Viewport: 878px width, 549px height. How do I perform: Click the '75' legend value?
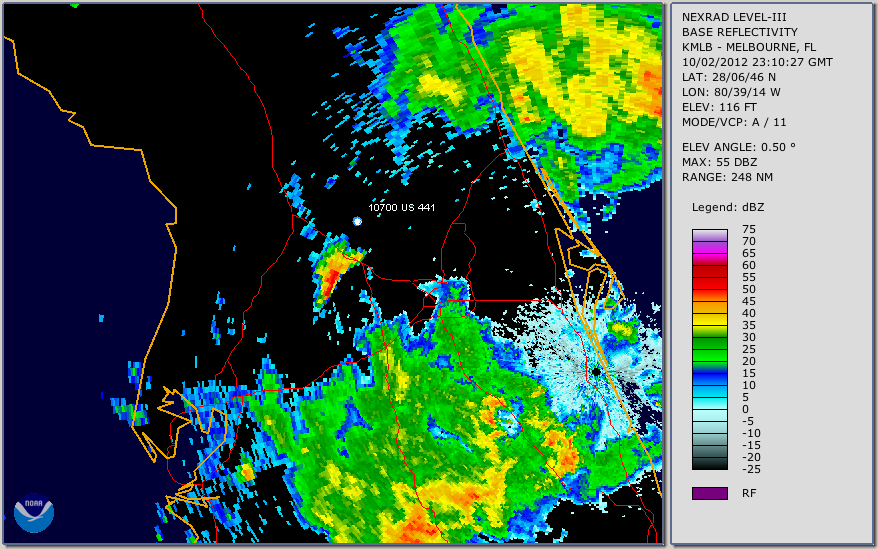pos(749,229)
